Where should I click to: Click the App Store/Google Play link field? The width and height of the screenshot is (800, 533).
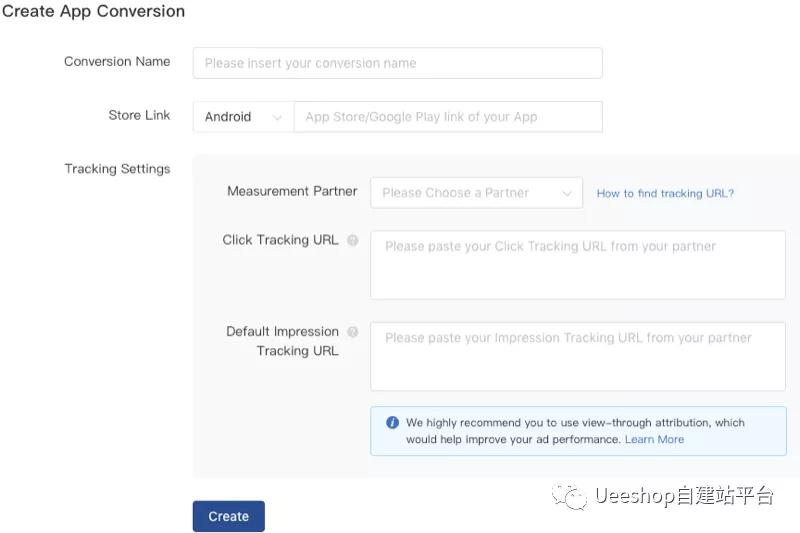pos(448,117)
